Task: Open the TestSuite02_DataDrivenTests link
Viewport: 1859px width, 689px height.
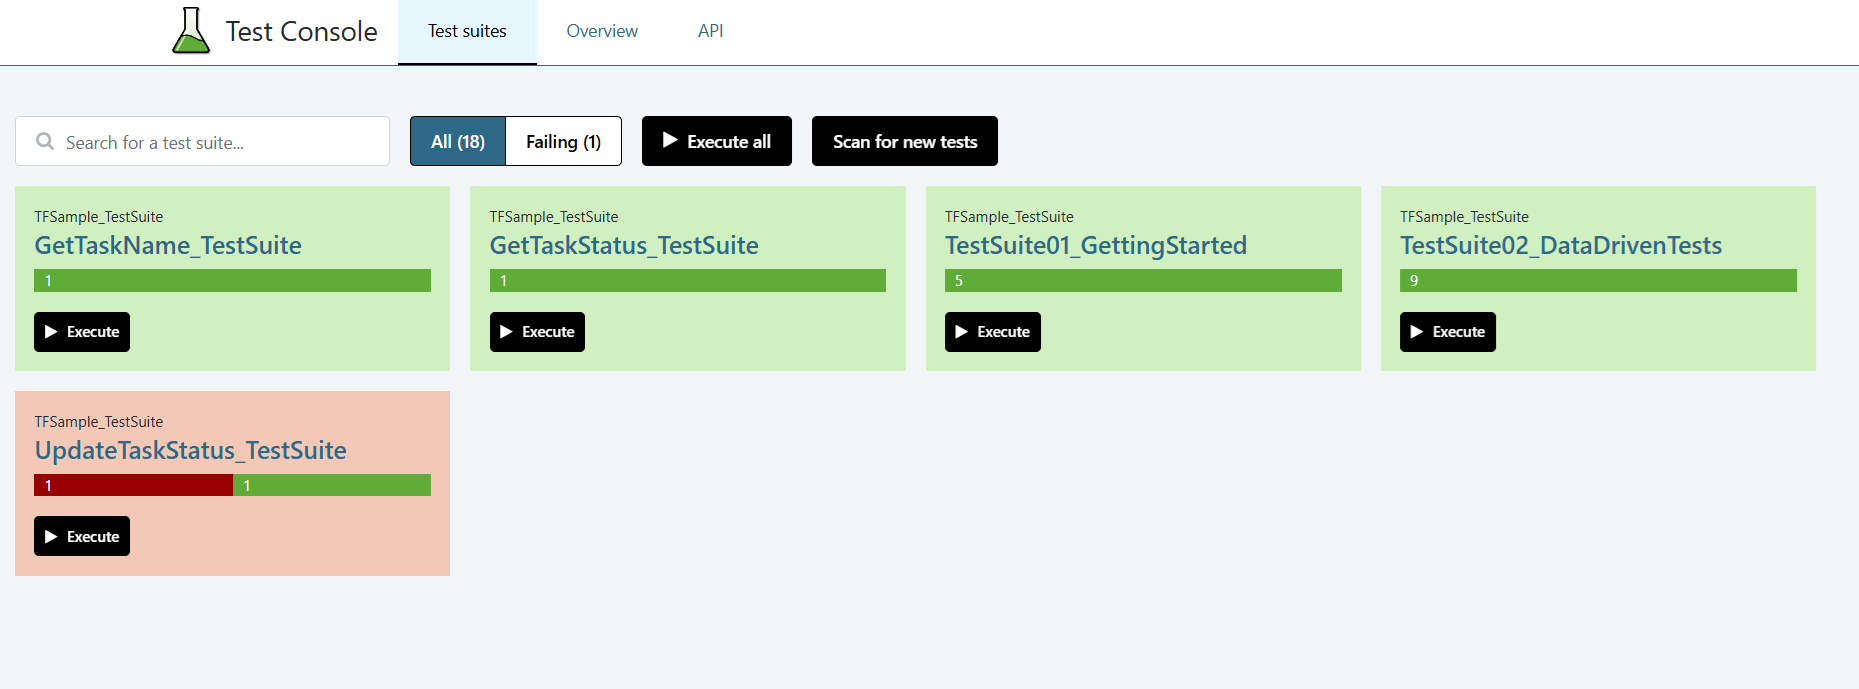Action: 1560,246
